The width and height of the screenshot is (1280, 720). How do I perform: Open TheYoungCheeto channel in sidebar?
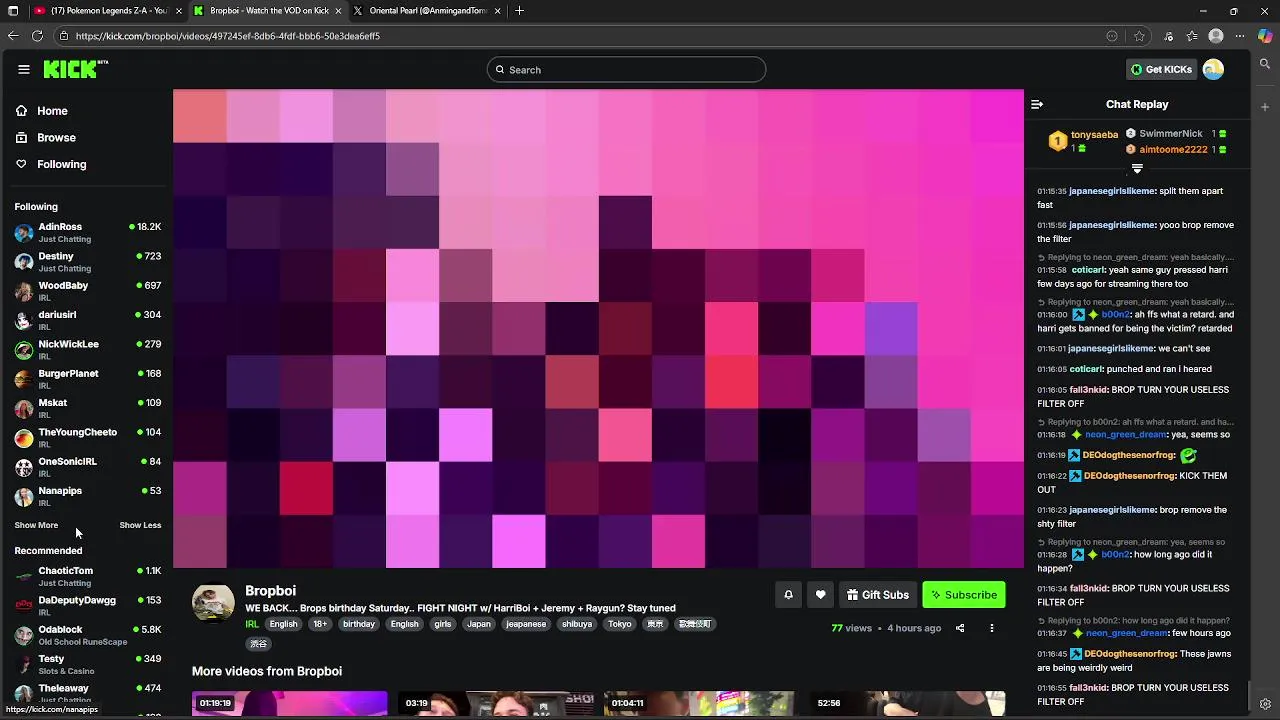[88, 437]
